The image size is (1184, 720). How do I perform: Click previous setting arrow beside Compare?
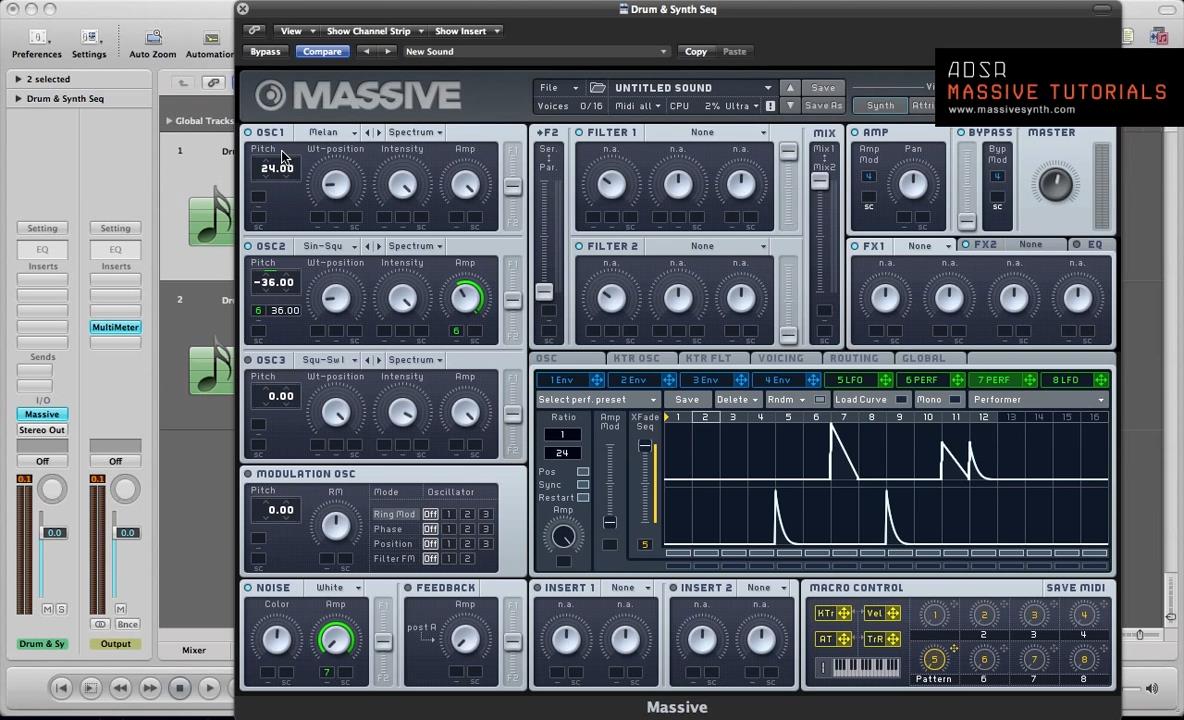point(366,51)
